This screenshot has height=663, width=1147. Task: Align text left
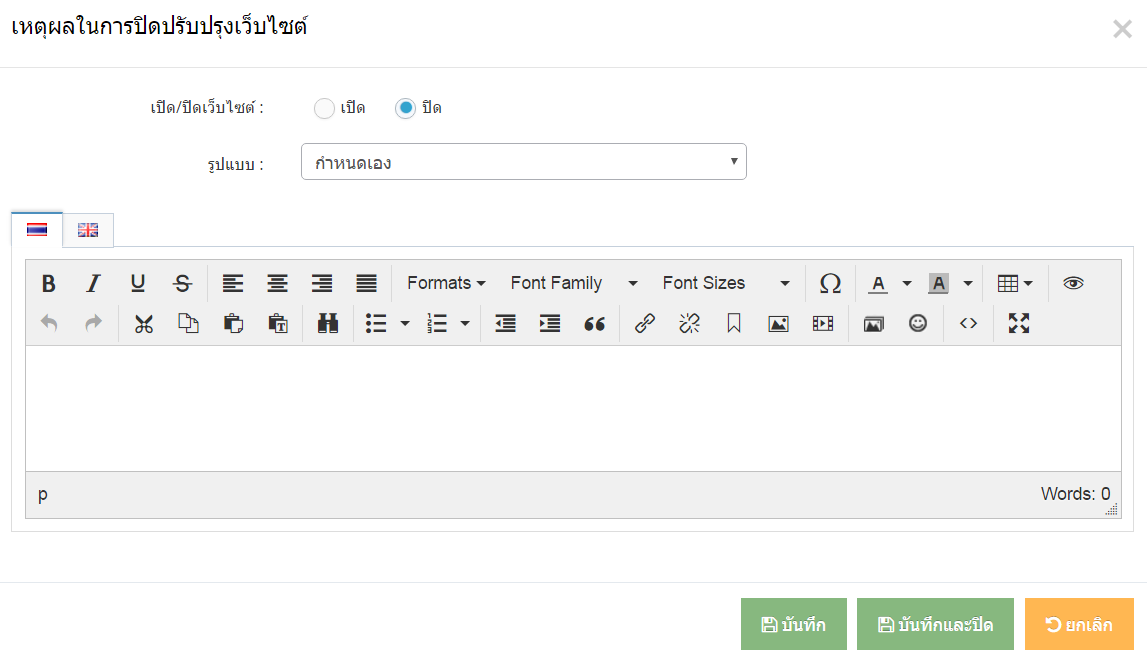point(233,283)
